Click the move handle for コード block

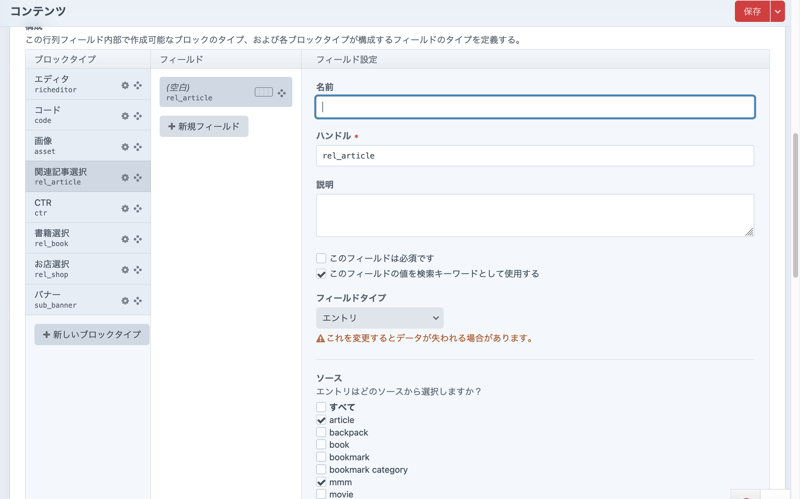coord(138,116)
